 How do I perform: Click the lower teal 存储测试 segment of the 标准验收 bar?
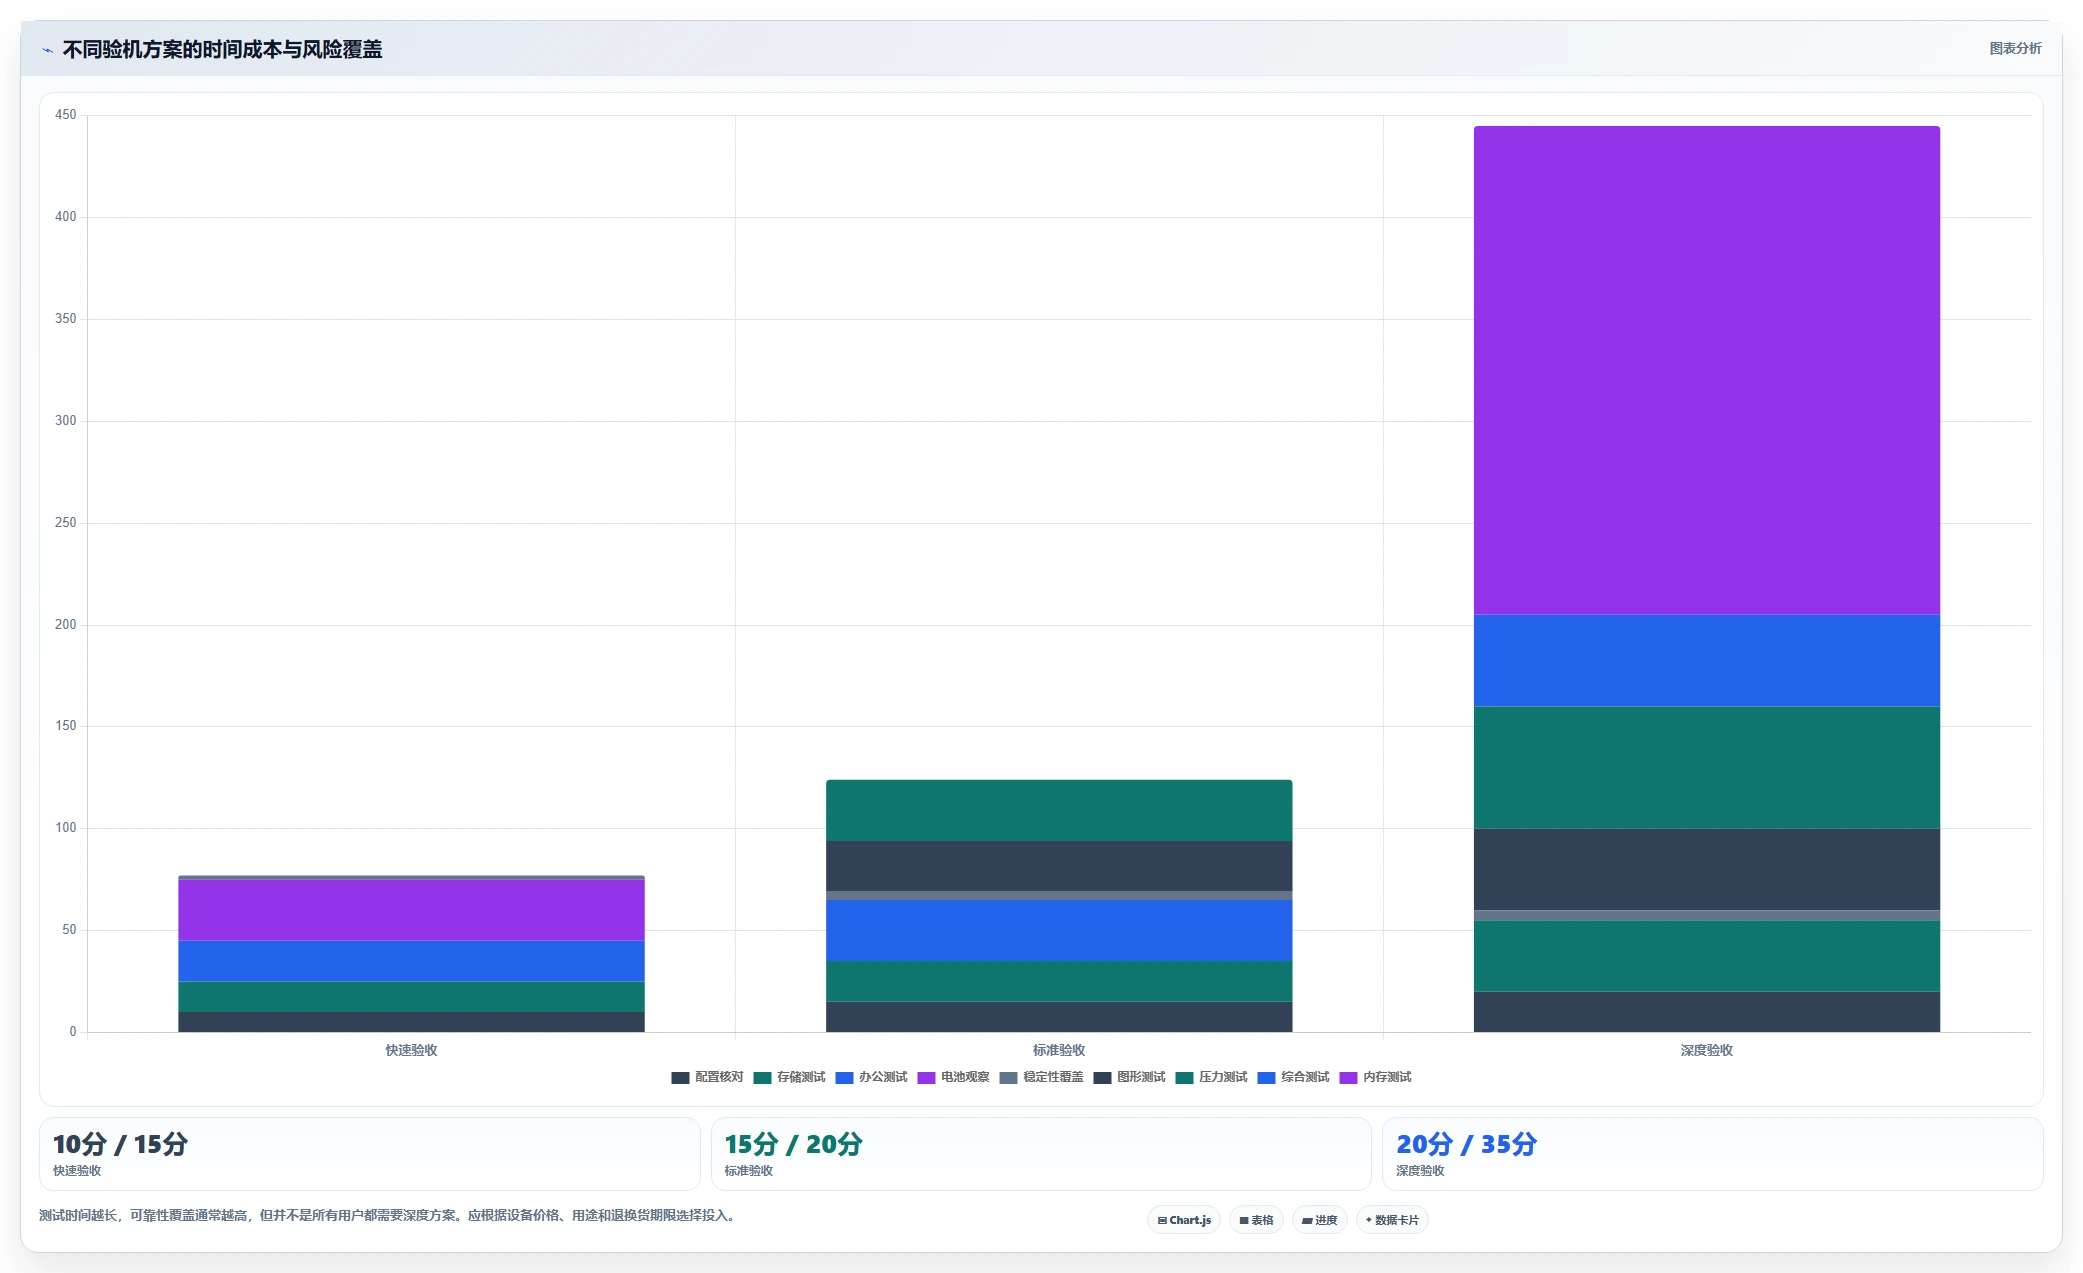[x=1059, y=981]
